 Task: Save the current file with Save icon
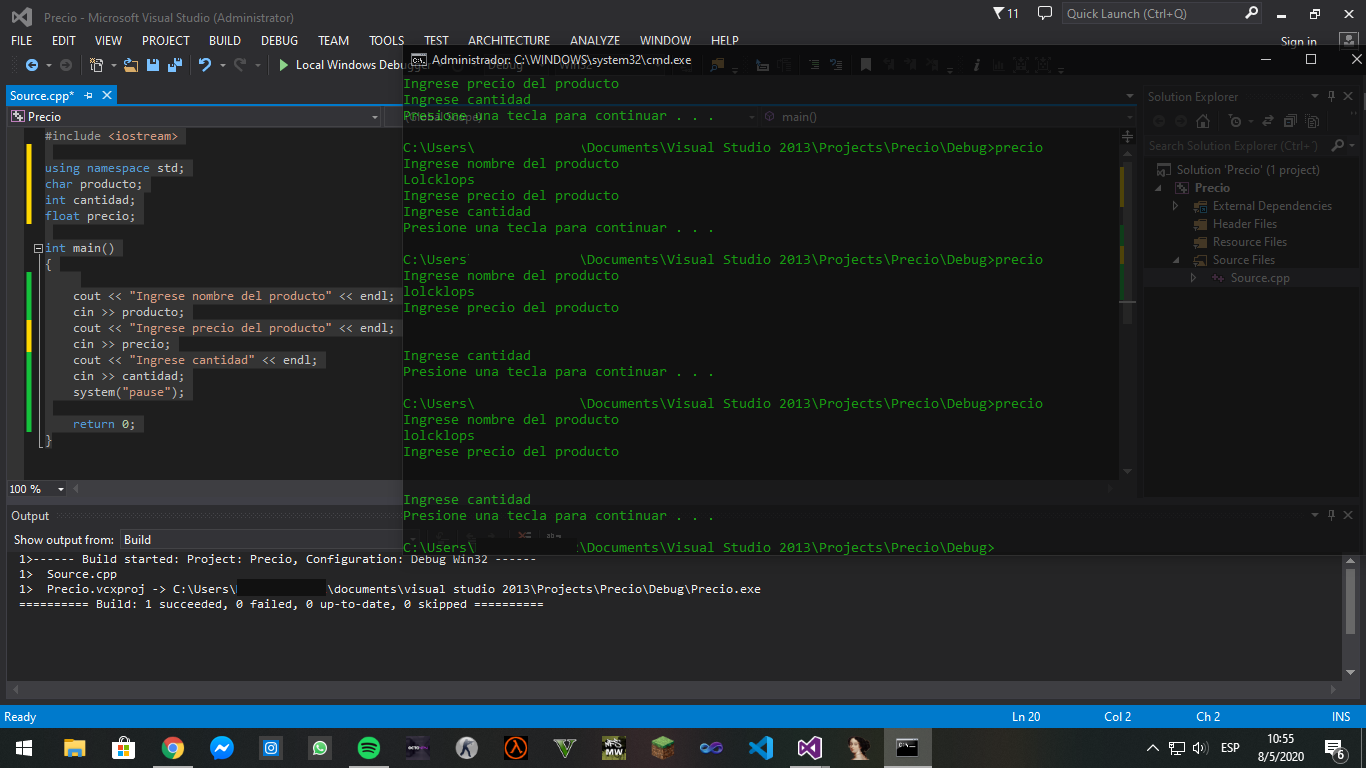[x=153, y=65]
